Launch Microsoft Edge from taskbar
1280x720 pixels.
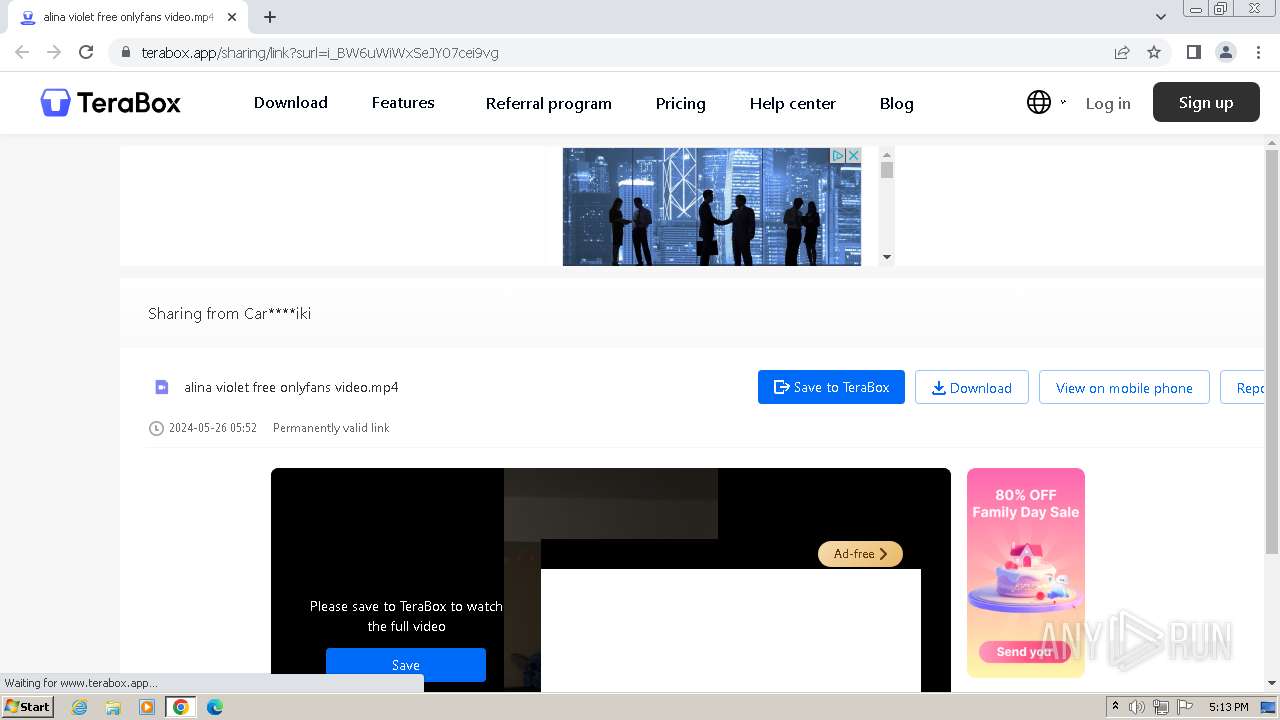215,707
